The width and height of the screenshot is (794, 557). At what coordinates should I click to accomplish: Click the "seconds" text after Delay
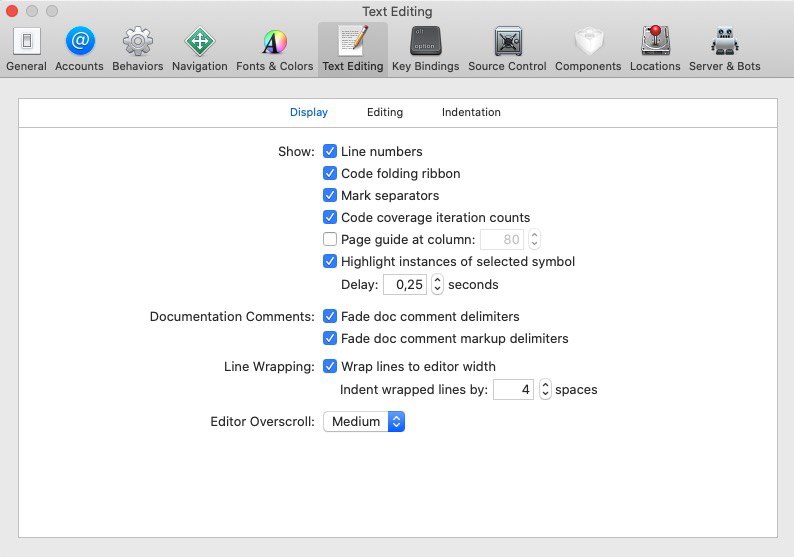pyautogui.click(x=473, y=285)
